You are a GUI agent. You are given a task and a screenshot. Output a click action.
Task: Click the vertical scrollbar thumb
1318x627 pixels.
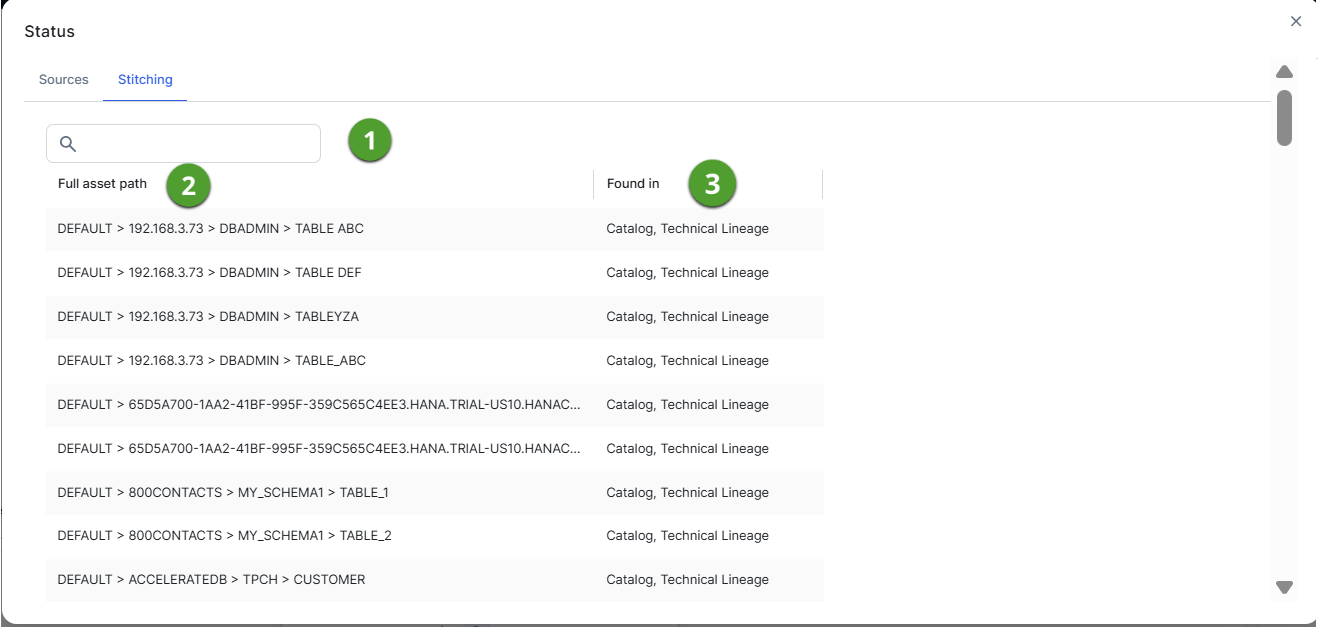click(1285, 117)
